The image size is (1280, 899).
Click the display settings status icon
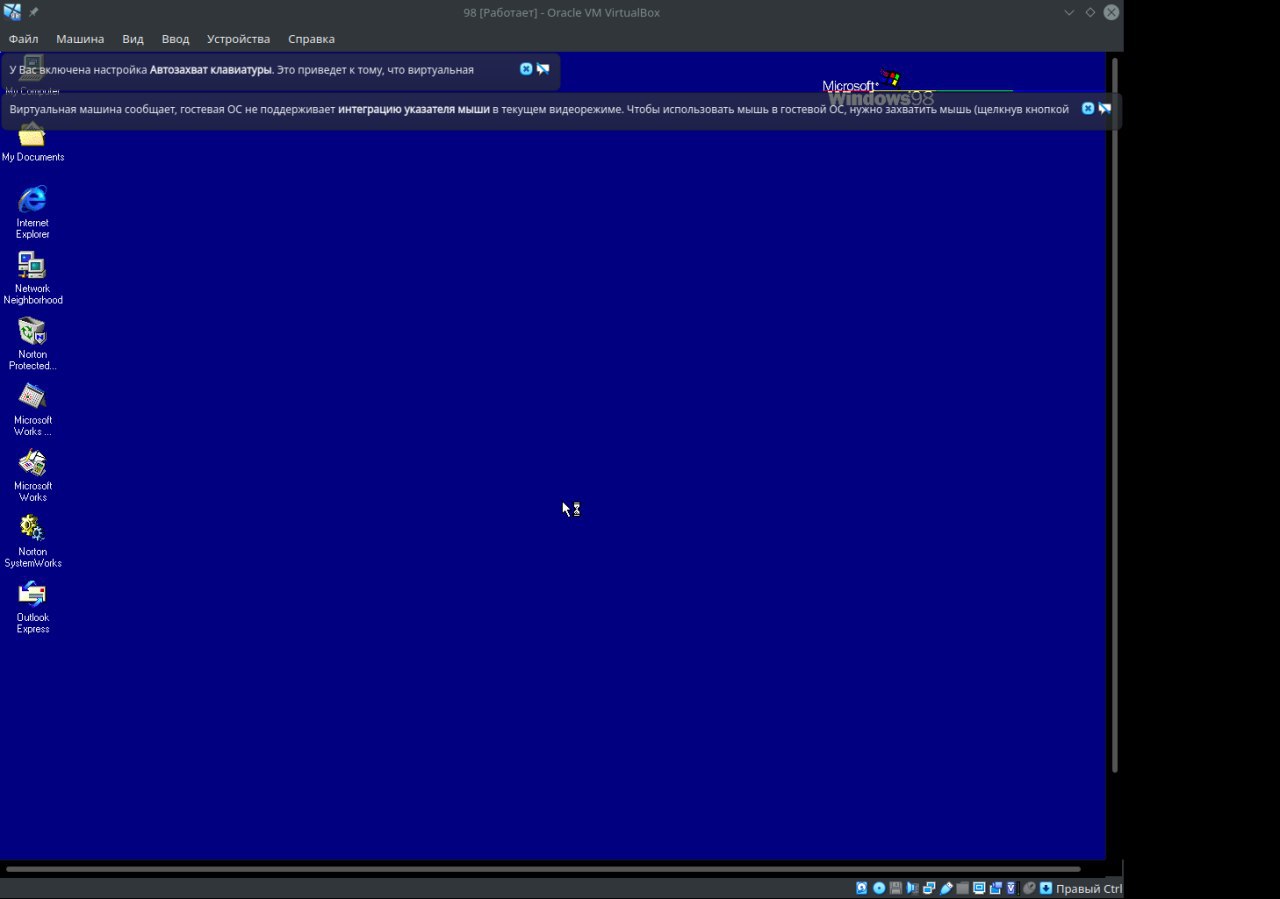[979, 888]
